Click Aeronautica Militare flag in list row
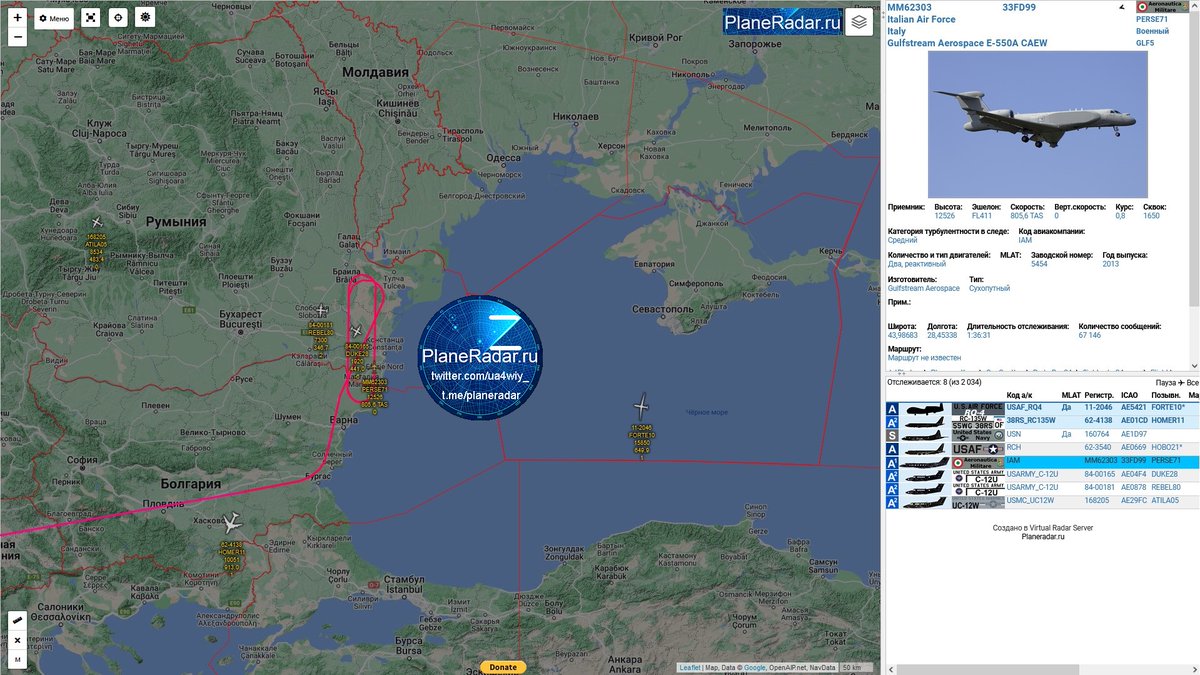The height and width of the screenshot is (675, 1200). pos(978,462)
